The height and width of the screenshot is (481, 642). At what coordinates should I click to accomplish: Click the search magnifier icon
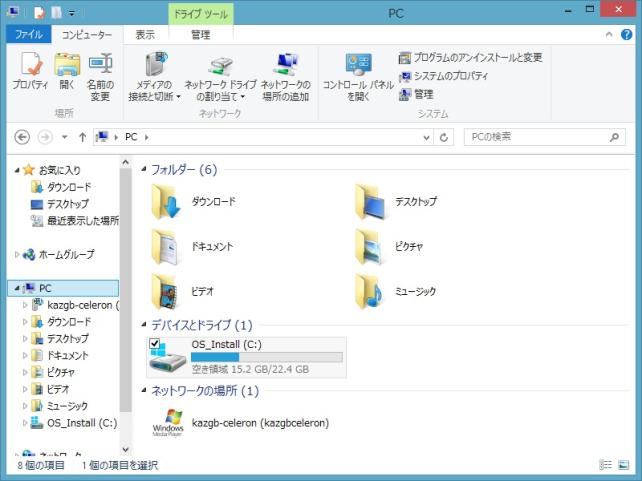(x=614, y=138)
